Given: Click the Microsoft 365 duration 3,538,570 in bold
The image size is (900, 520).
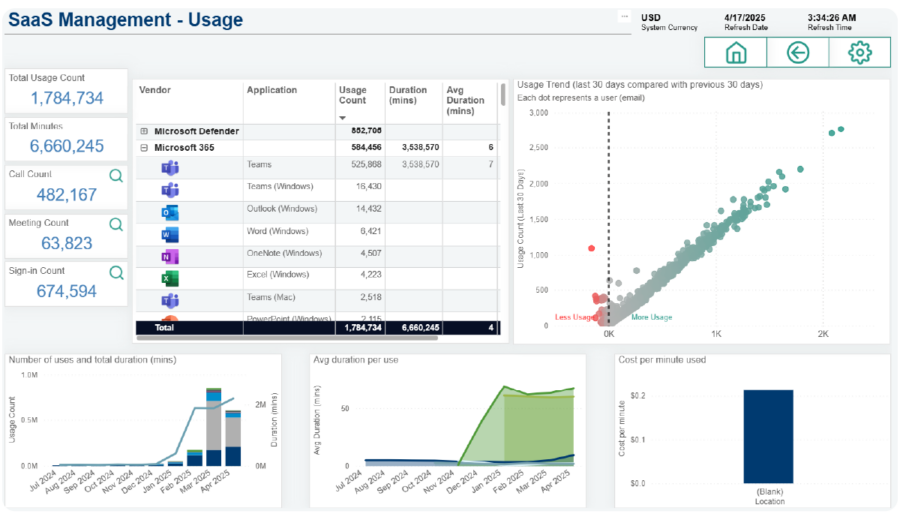Looking at the screenshot, I should [x=421, y=148].
